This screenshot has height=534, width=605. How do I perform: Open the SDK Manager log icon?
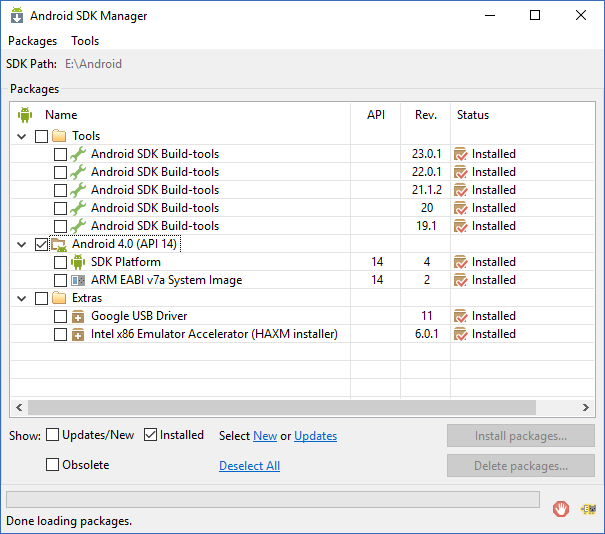[x=587, y=508]
